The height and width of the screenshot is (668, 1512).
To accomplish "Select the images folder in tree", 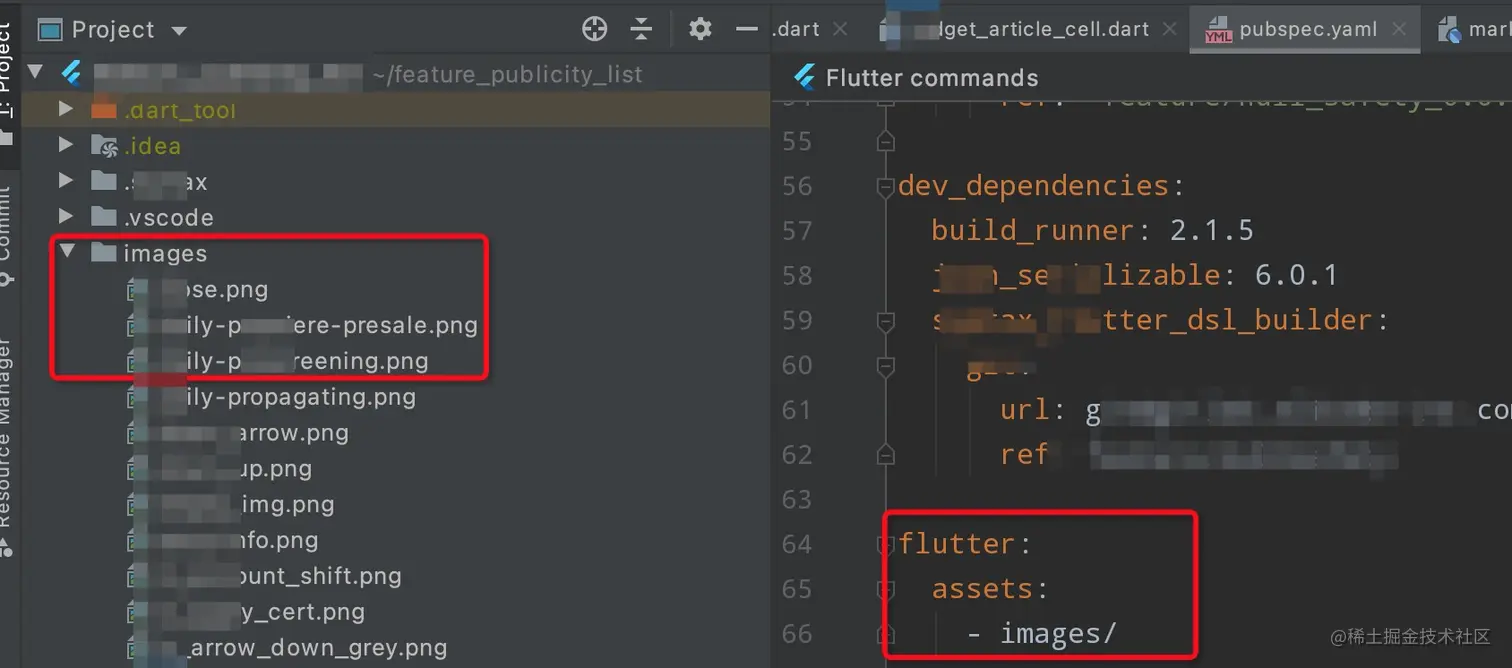I will [165, 254].
